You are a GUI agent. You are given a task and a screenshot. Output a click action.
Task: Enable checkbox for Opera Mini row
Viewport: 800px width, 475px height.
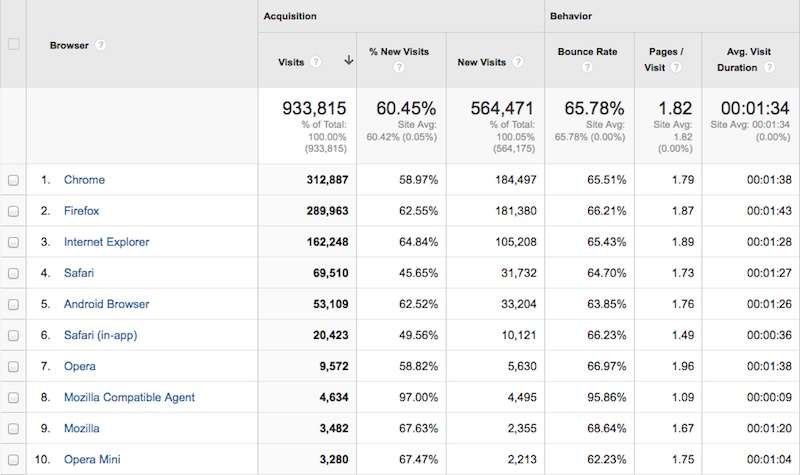pyautogui.click(x=13, y=459)
